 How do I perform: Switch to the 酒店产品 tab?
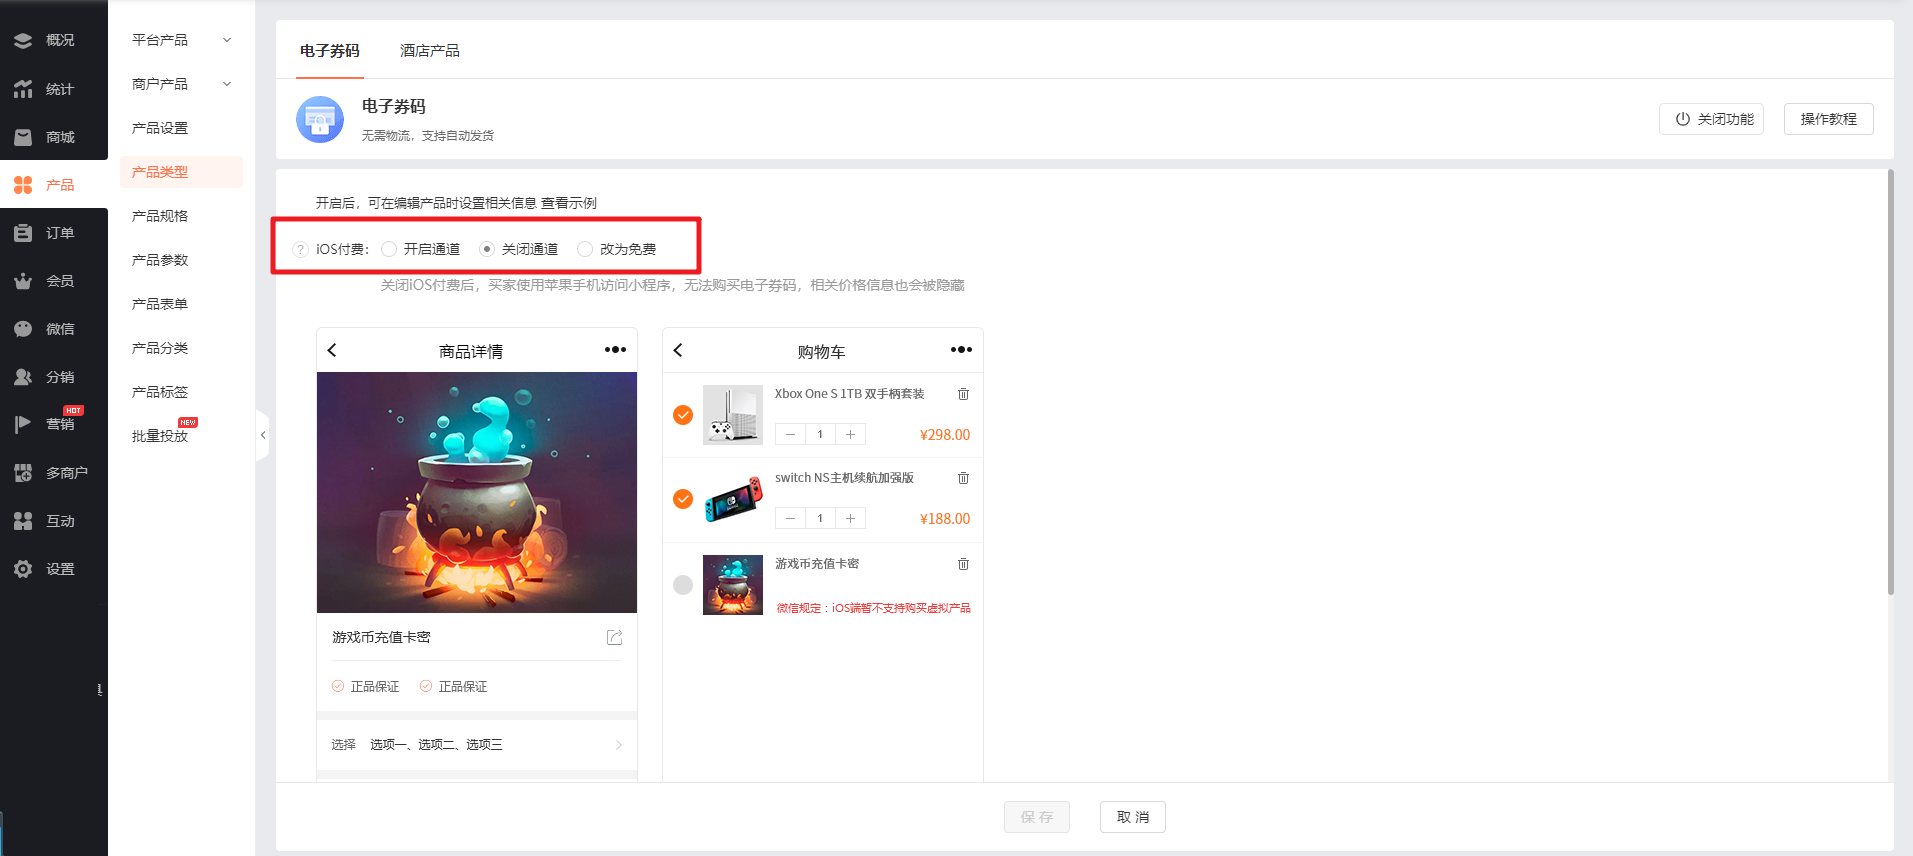tap(430, 51)
